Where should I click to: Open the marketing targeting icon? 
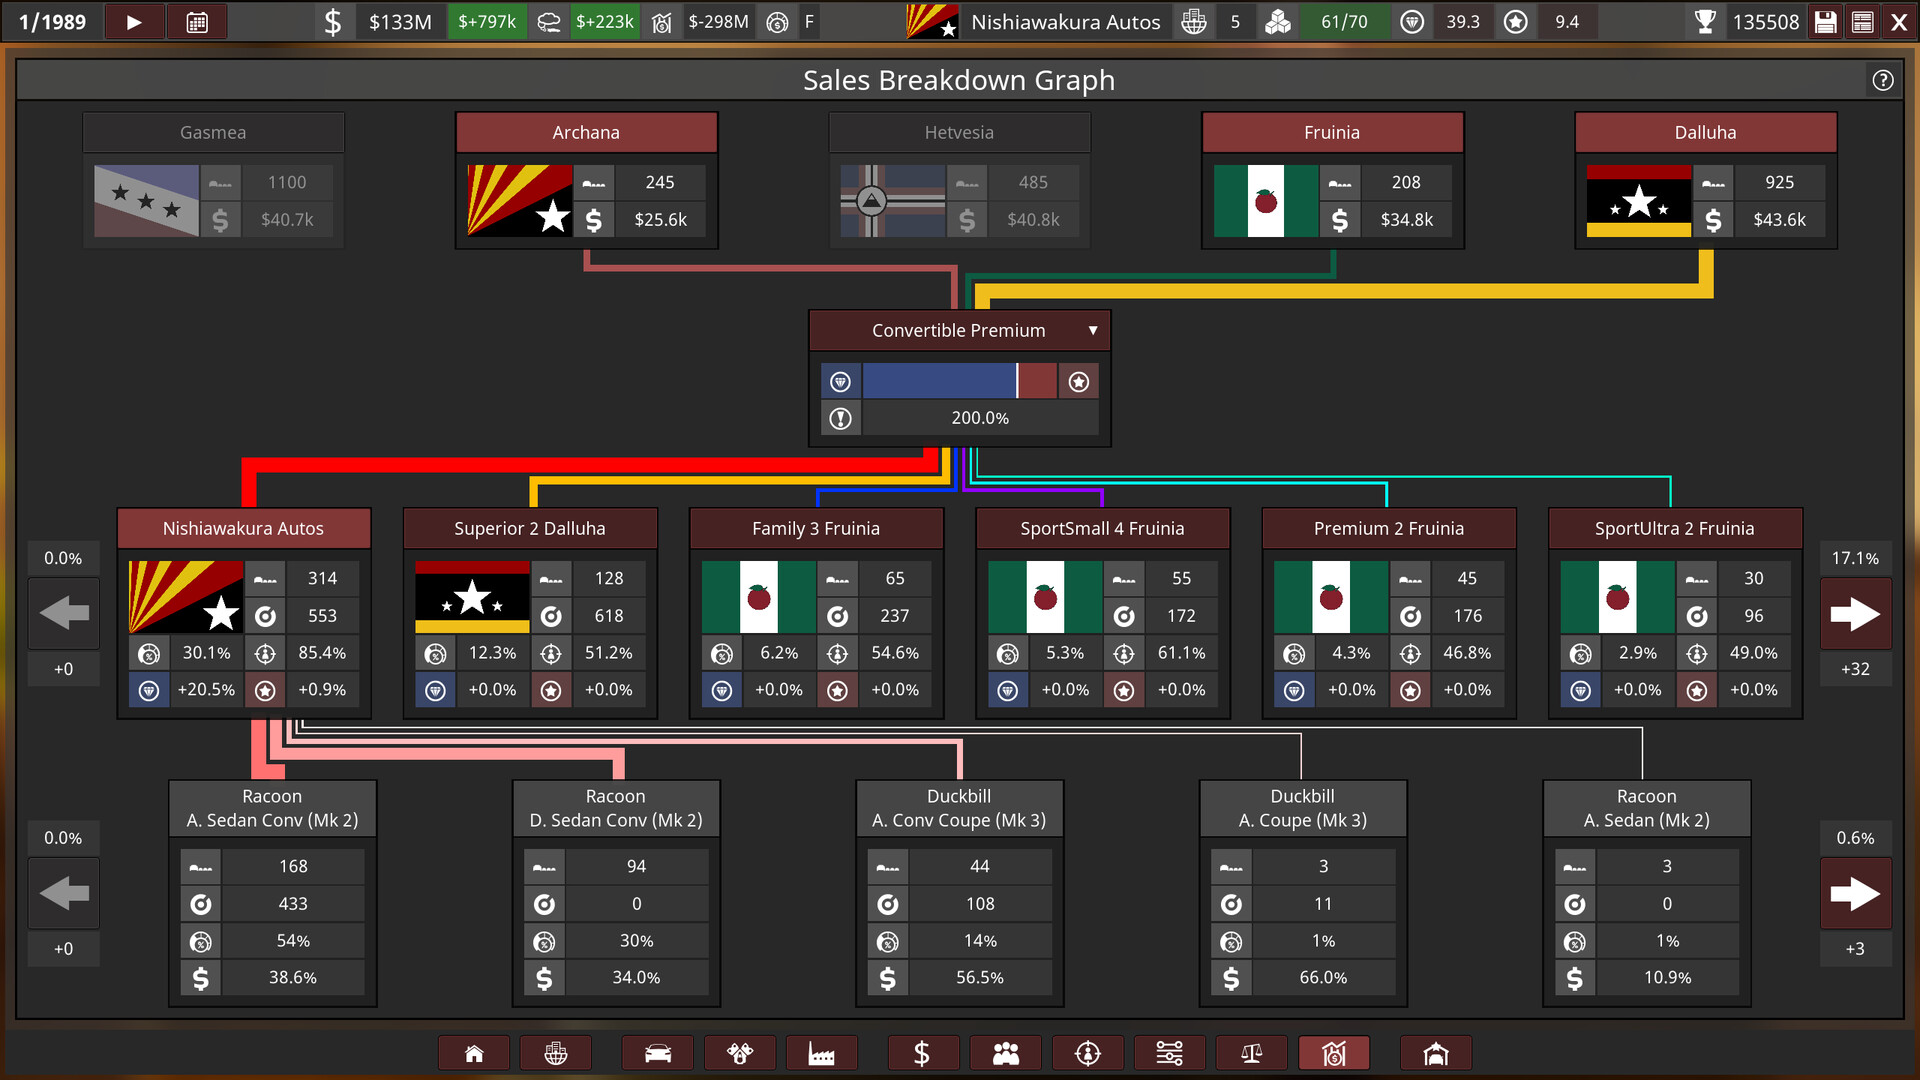click(x=1087, y=1052)
